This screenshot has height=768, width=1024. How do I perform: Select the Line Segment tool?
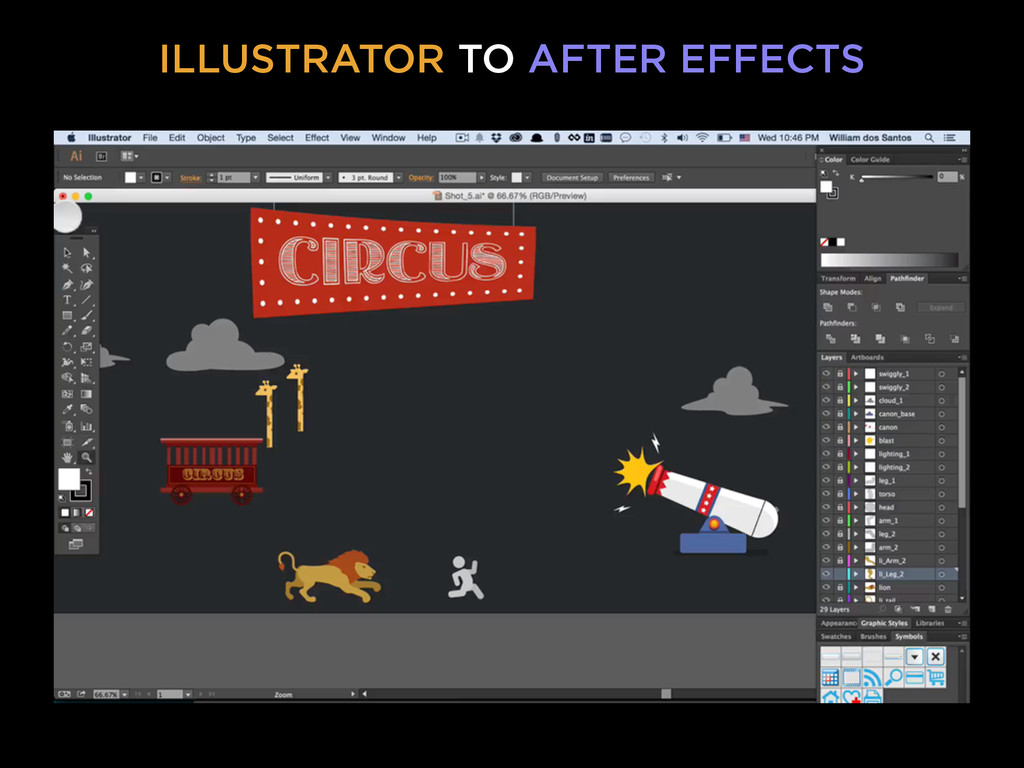coord(86,300)
